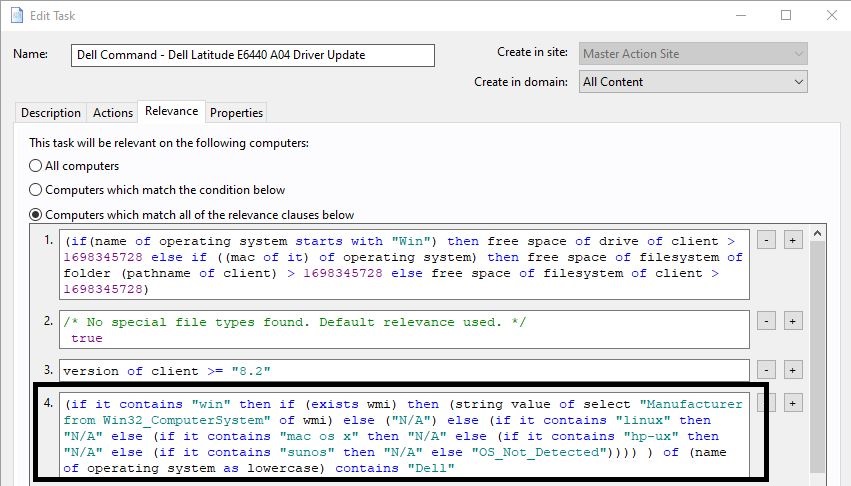Click the plus button next to clause 3
Screen dimensions: 851x486
click(793, 370)
